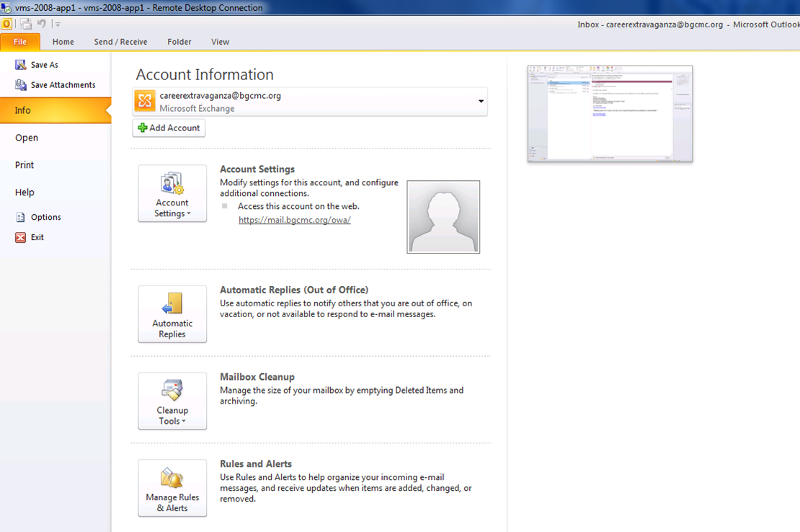Click the Manage Rules & Alerts button label

point(172,502)
